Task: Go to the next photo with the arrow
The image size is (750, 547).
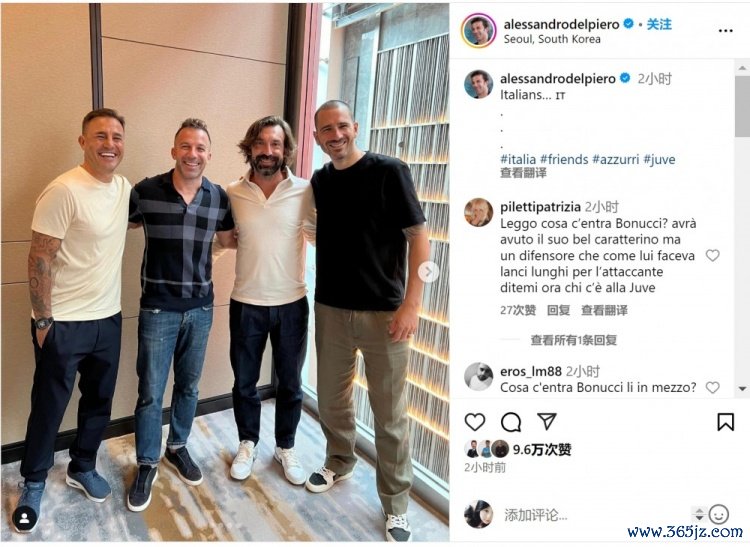Action: [428, 272]
